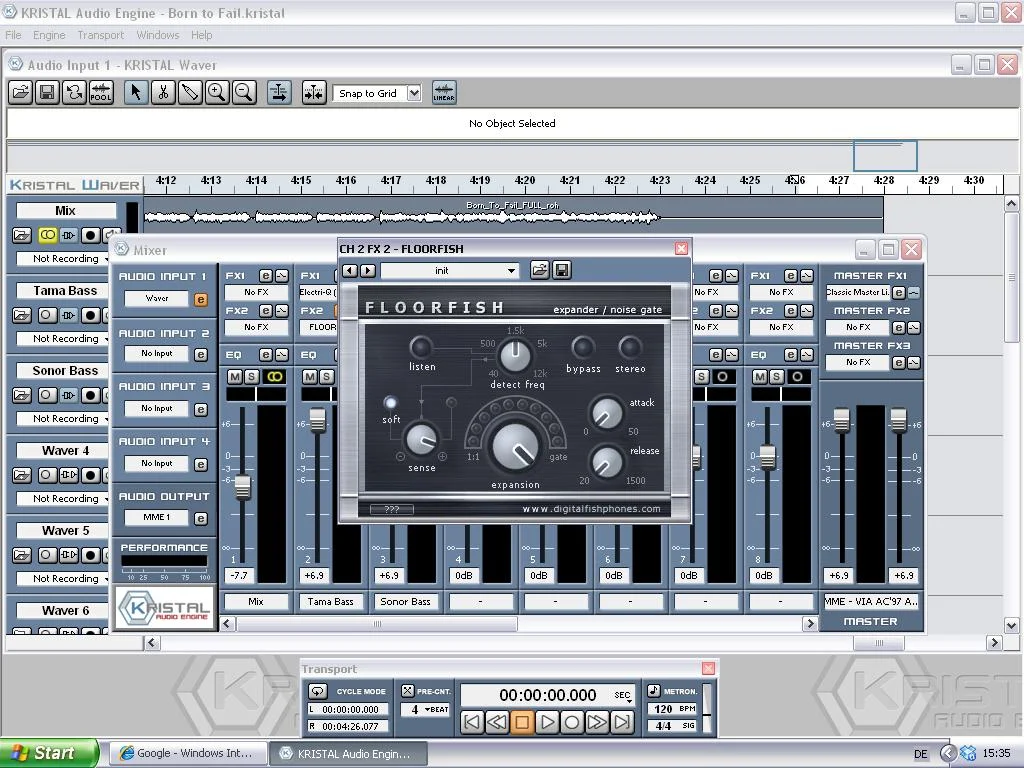
Task: Save the Floorfish preset with disk icon
Action: [x=562, y=270]
